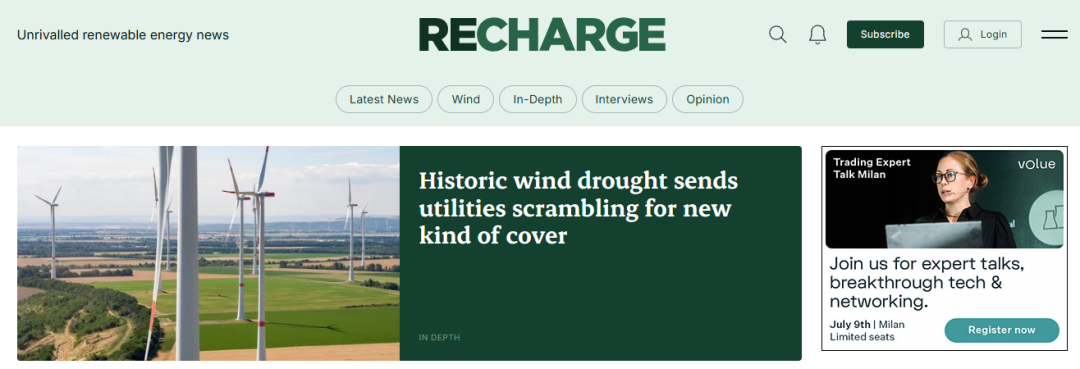
Task: Click Register now in the ad
Action: (x=1001, y=330)
